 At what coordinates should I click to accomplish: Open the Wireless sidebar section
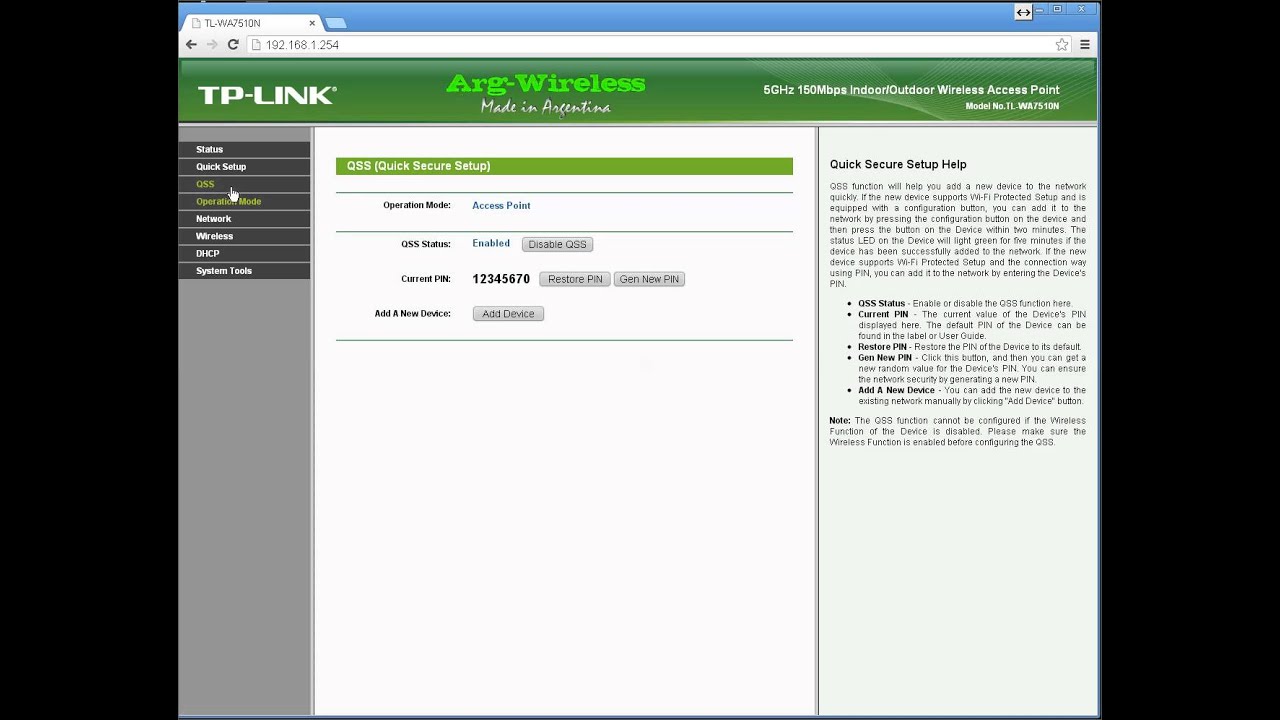pos(214,236)
